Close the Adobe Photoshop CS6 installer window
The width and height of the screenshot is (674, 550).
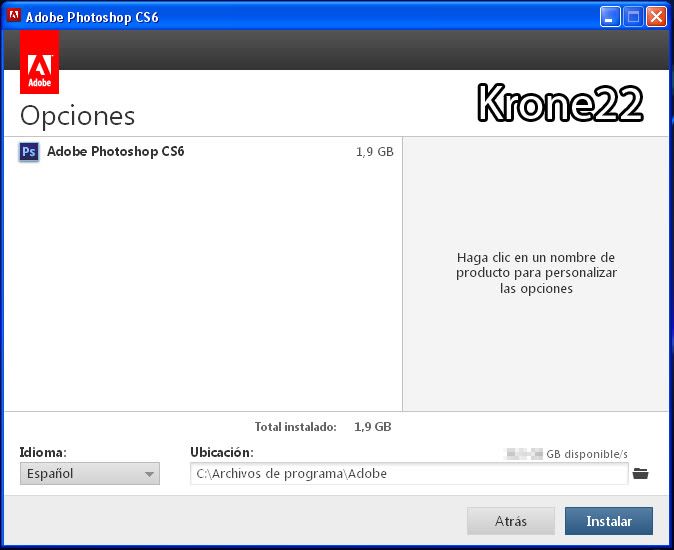coord(656,17)
